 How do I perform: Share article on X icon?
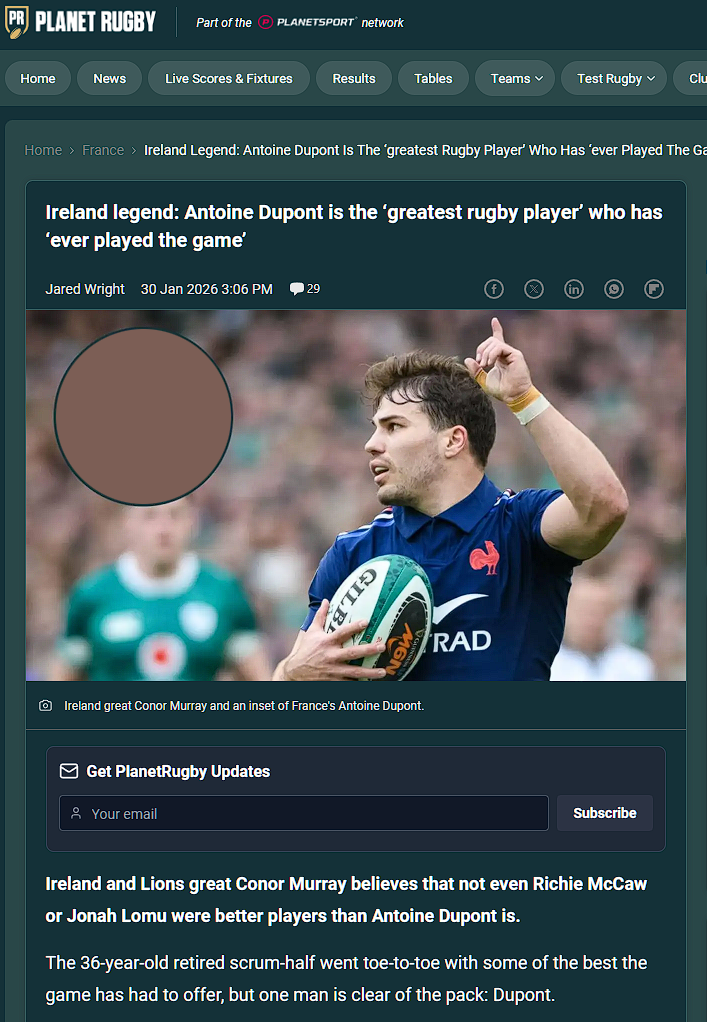coord(534,289)
